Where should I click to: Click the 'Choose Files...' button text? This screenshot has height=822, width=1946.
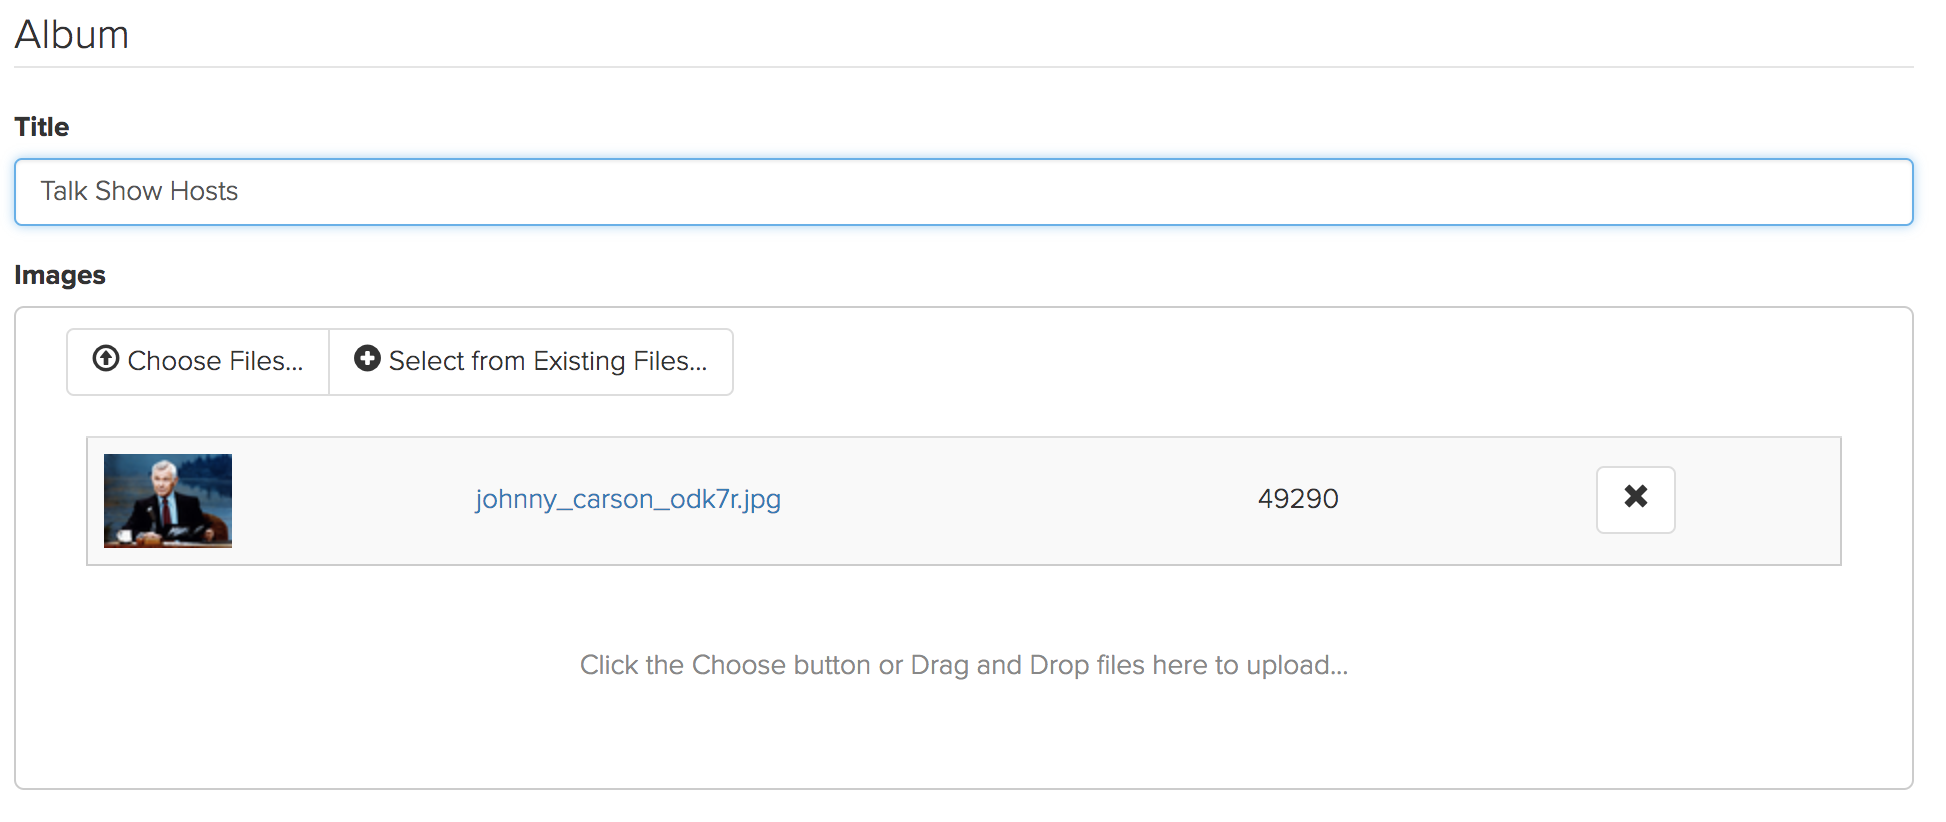[x=215, y=361]
